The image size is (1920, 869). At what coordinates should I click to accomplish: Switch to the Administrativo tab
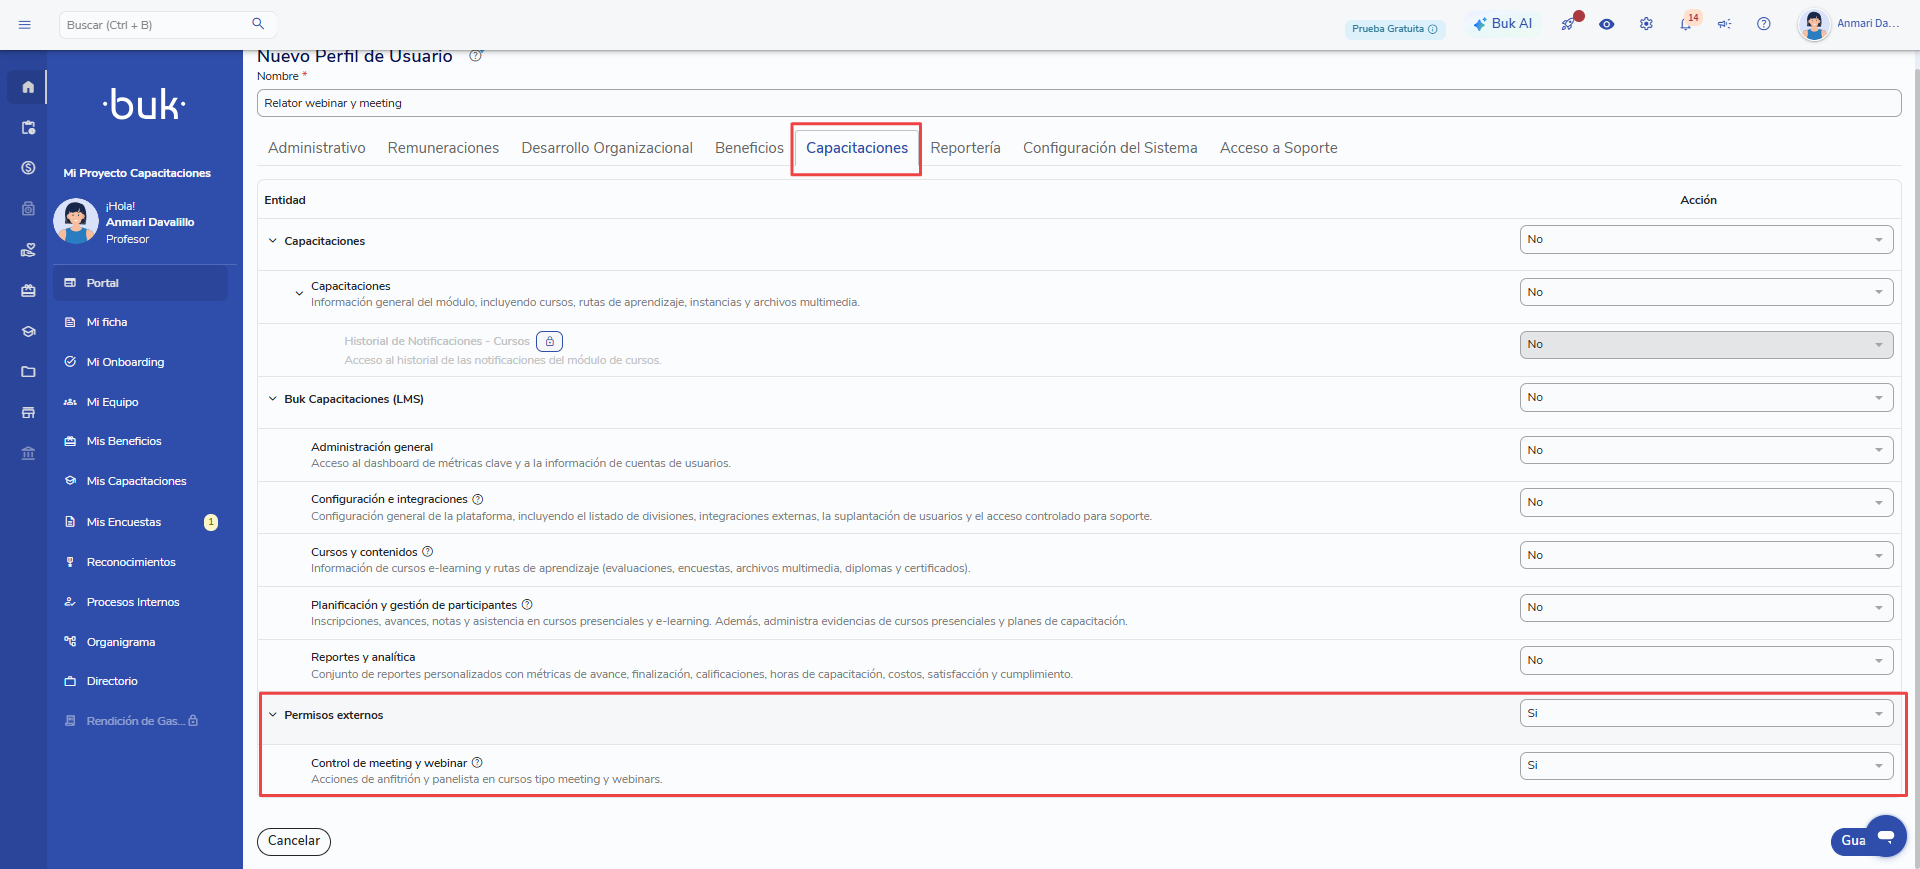[x=317, y=148]
